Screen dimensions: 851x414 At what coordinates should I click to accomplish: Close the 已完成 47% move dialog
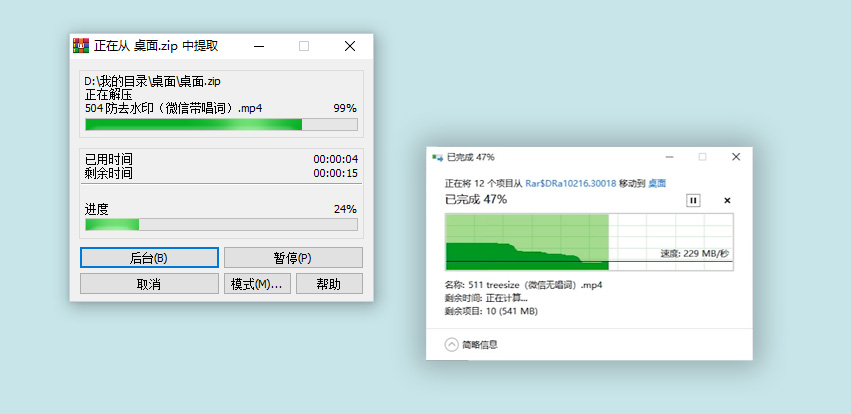736,157
